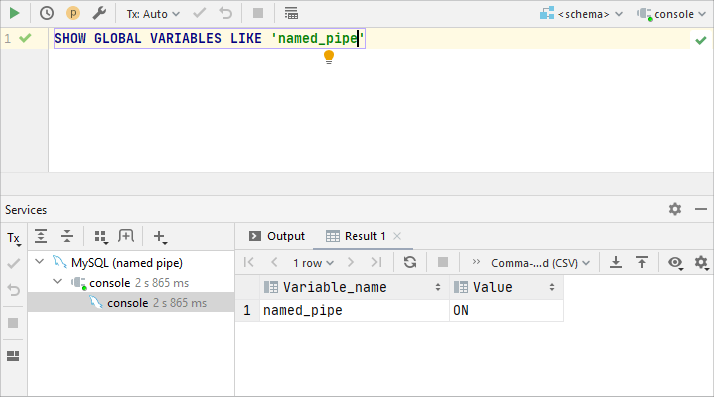Image resolution: width=714 pixels, height=397 pixels.
Task: Expand all Services tree nodes
Action: [41, 236]
